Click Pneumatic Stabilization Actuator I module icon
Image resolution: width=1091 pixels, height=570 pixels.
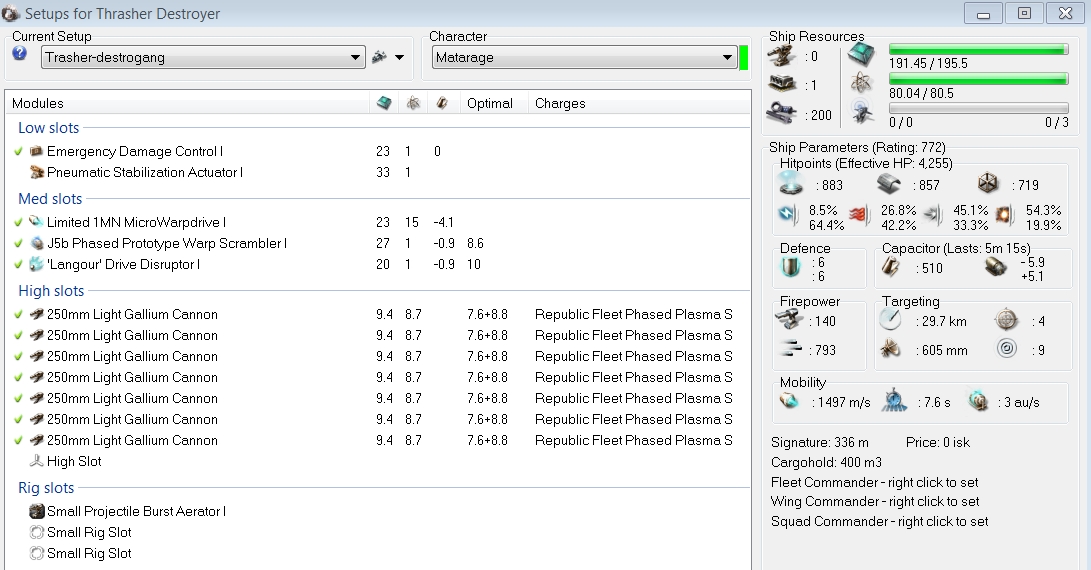[x=36, y=172]
